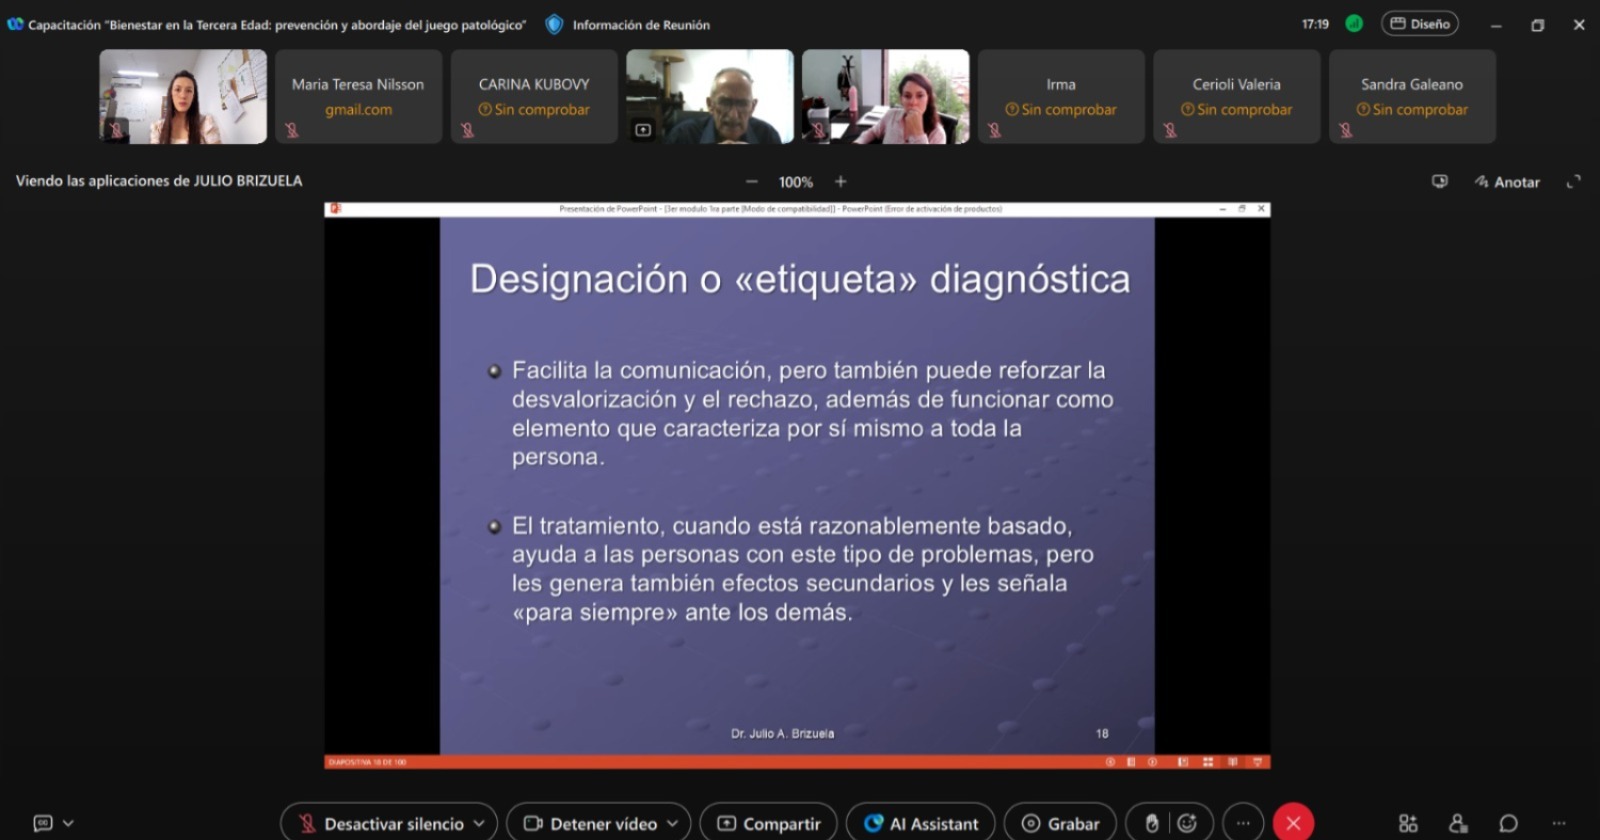Toggle Detener vídeo camera
1600x840 pixels.
click(x=590, y=823)
